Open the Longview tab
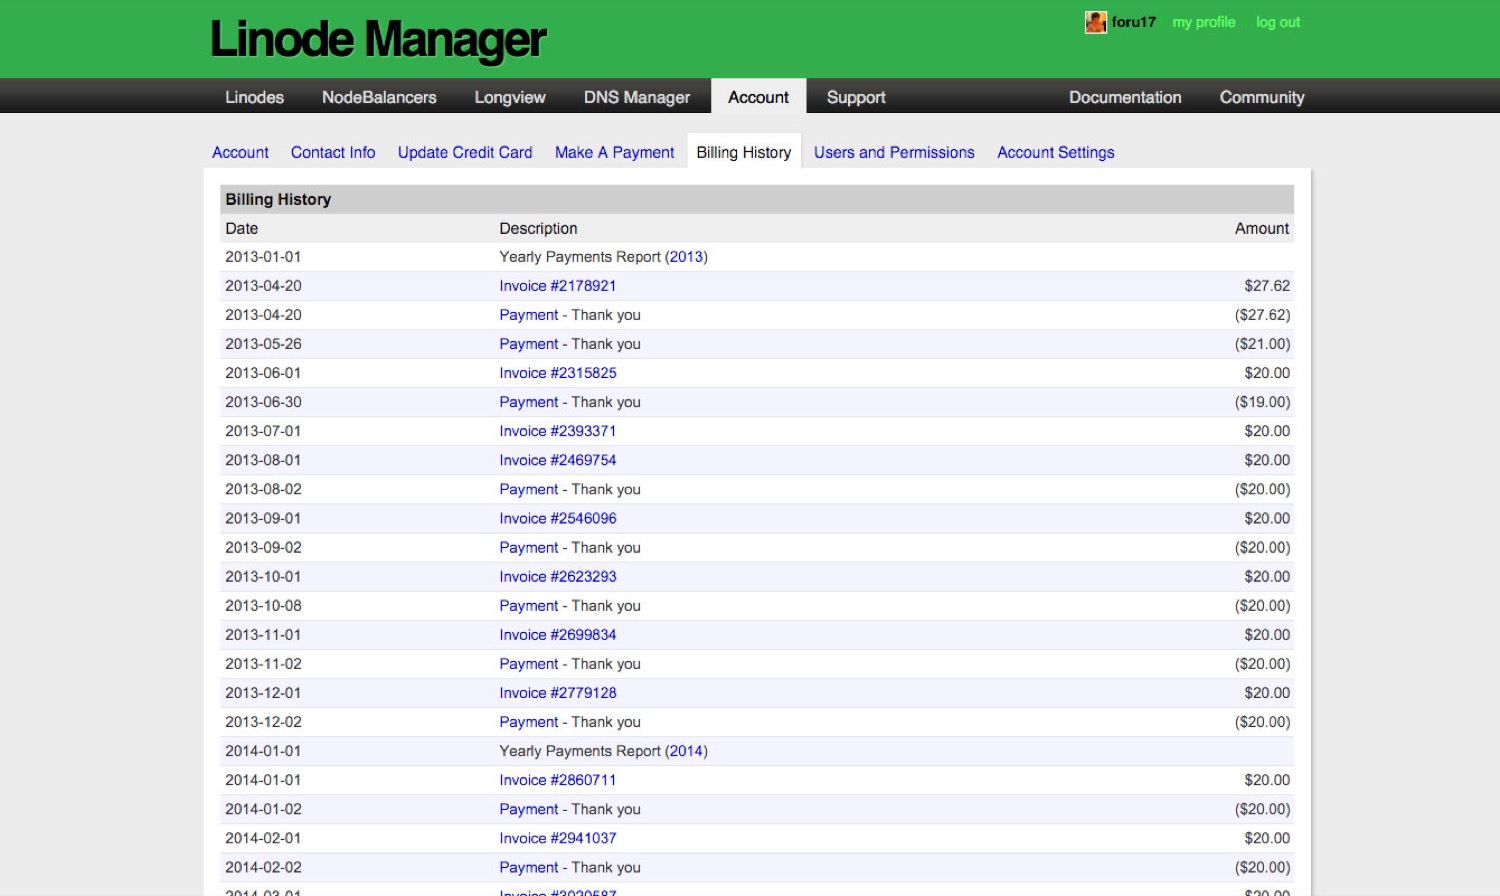This screenshot has height=896, width=1500. [x=510, y=97]
